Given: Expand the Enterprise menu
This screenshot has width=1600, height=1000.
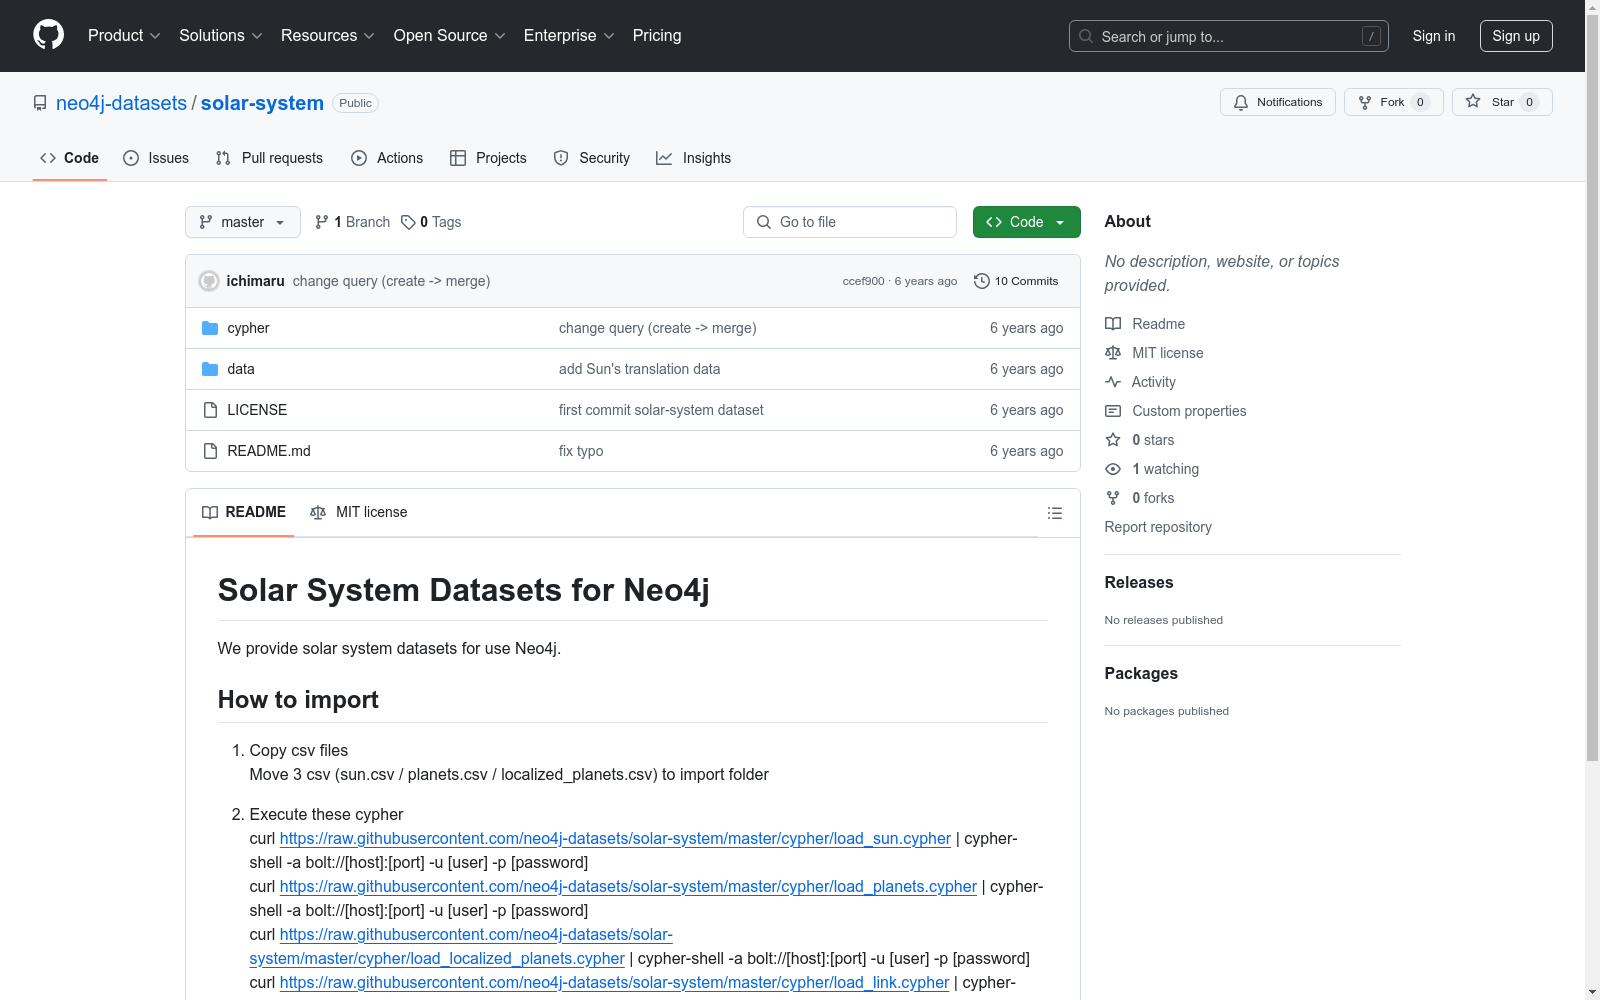Looking at the screenshot, I should (x=569, y=36).
